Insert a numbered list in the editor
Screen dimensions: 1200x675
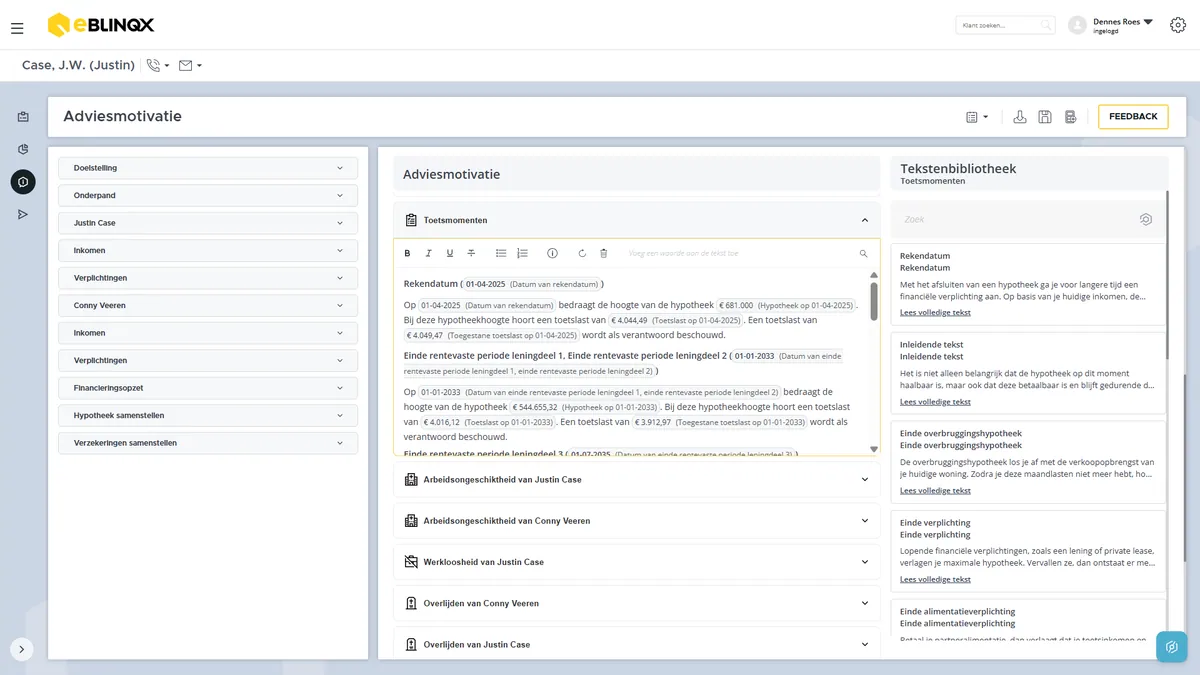(x=522, y=254)
